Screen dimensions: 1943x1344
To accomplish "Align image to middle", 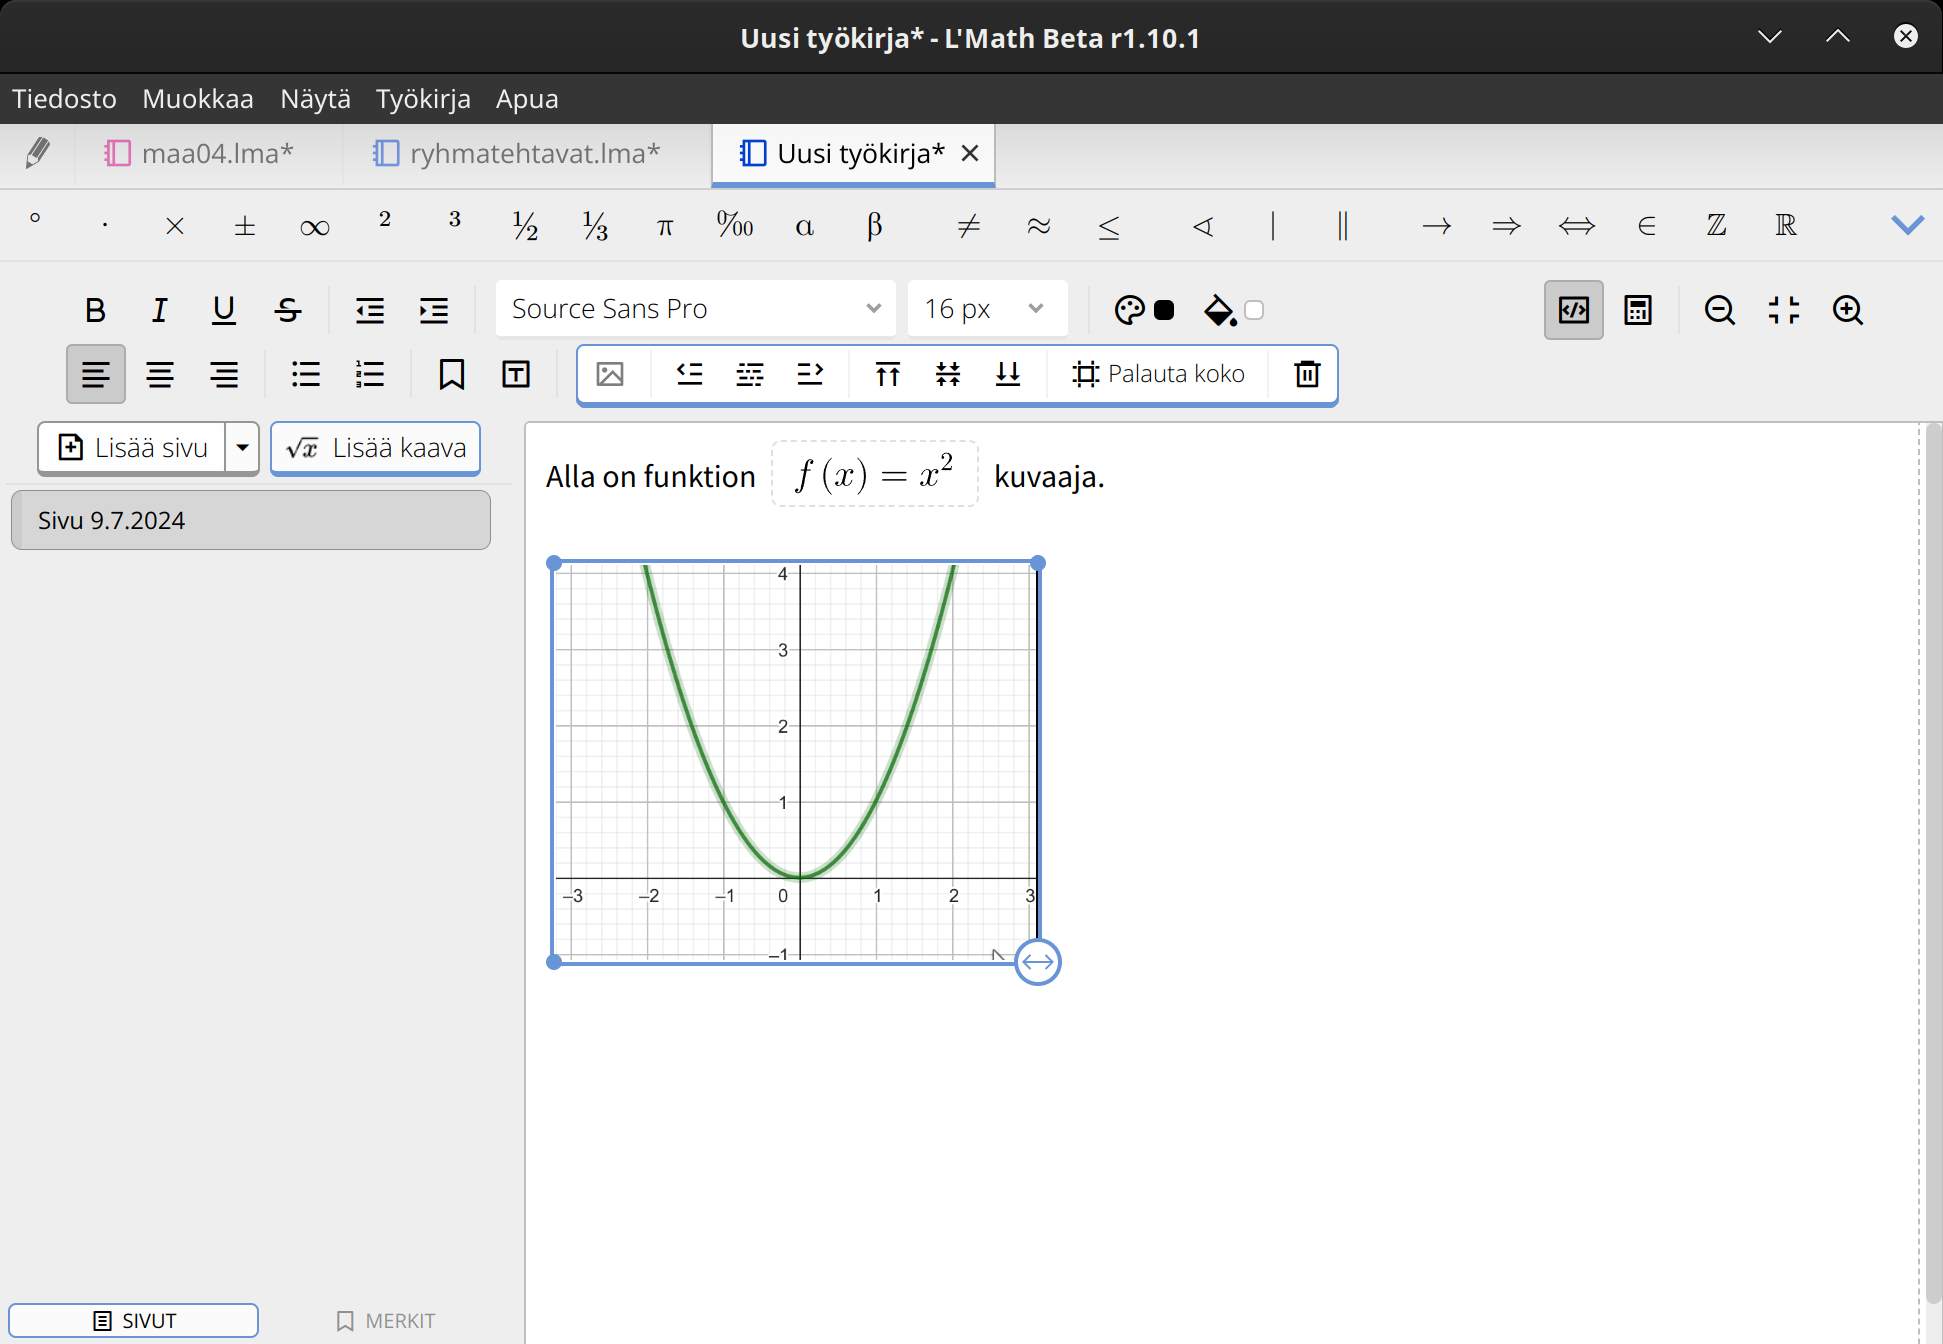I will click(948, 374).
